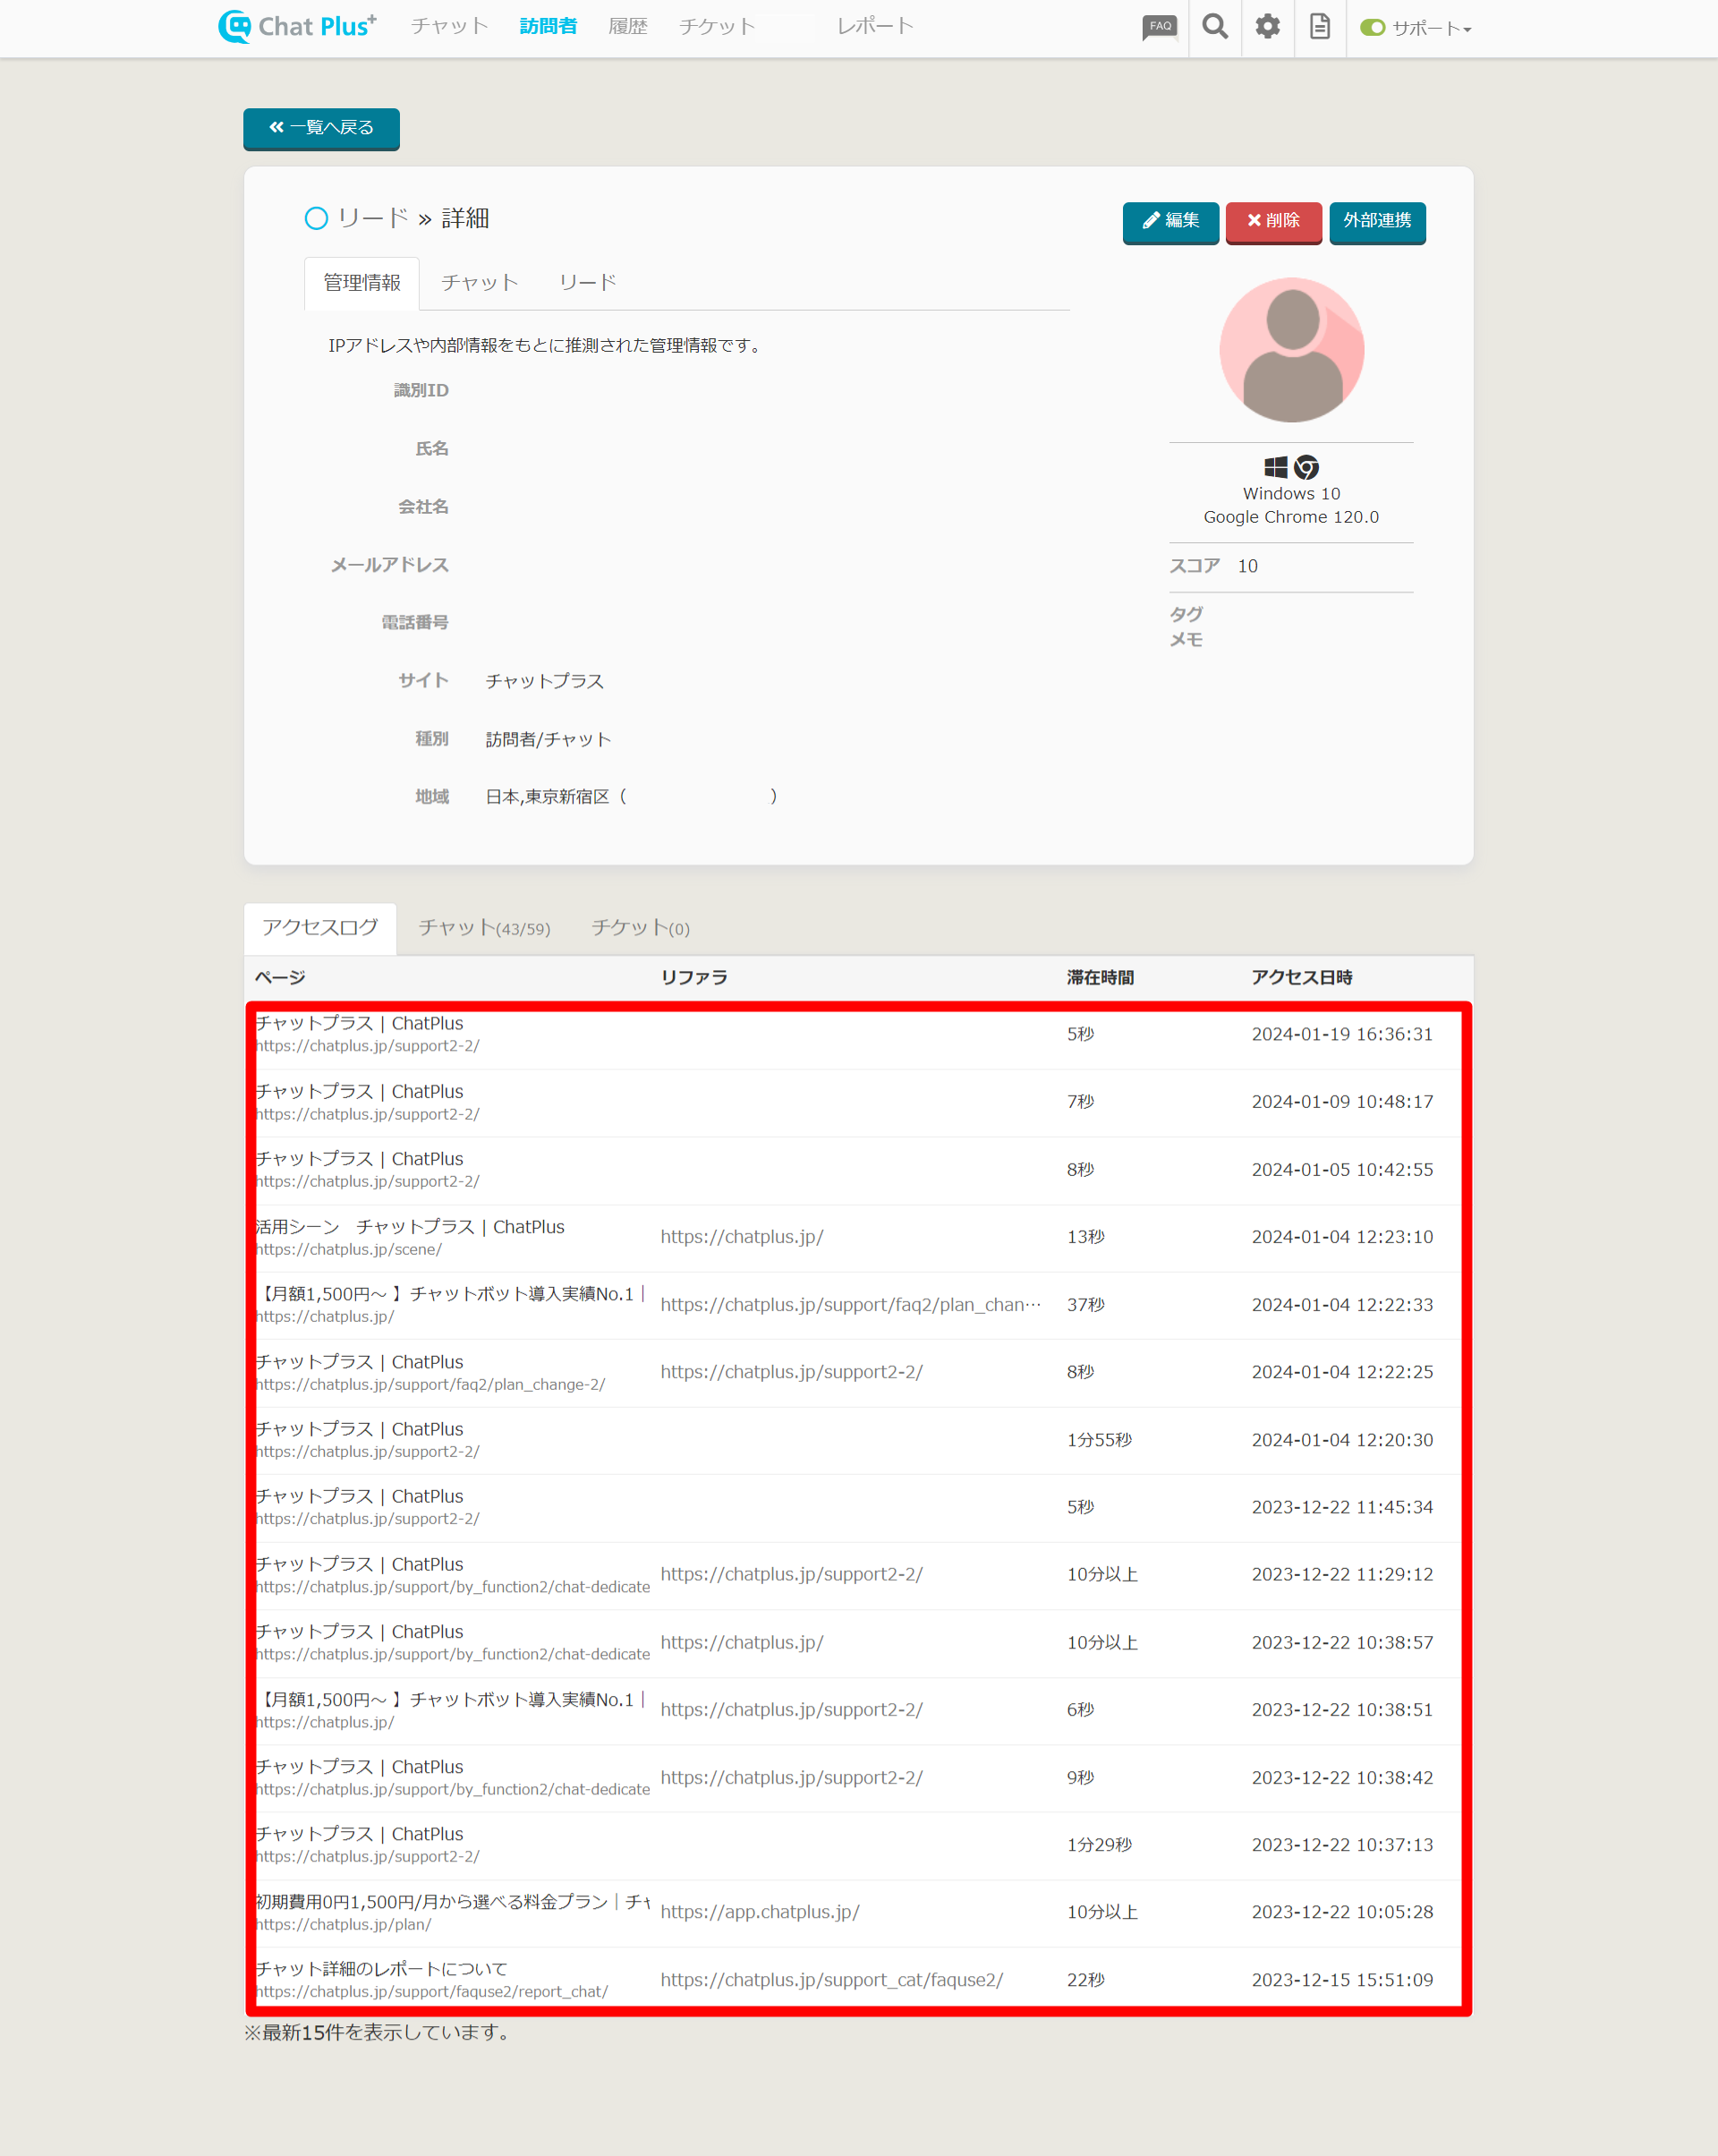Toggle the green online status switch
The image size is (1718, 2156).
(x=1372, y=28)
